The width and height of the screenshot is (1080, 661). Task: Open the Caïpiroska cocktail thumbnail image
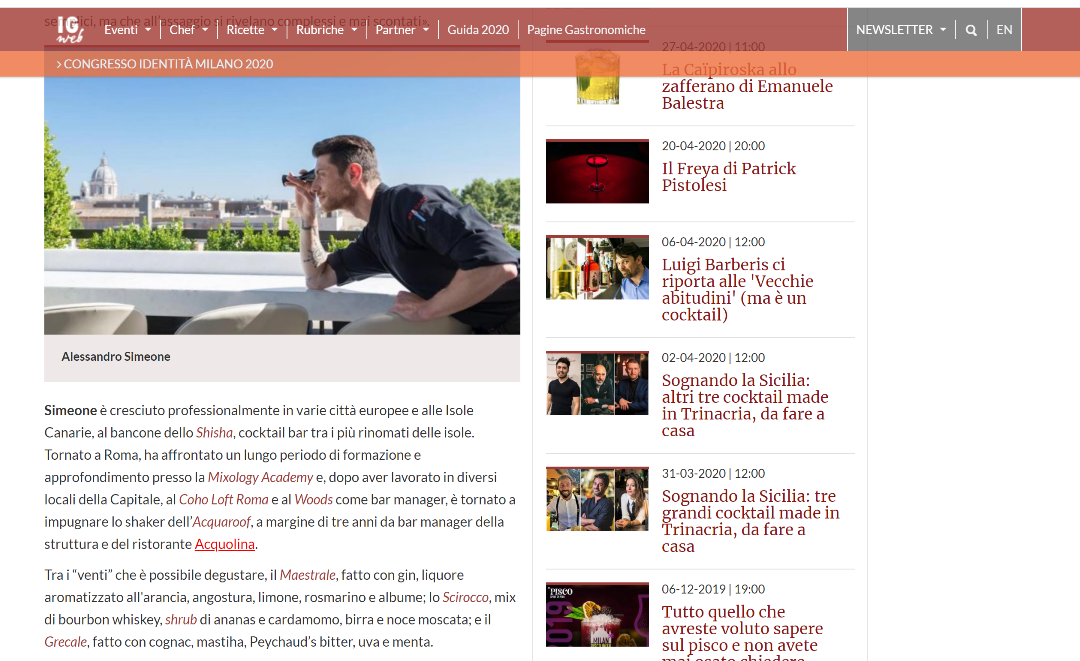[597, 75]
